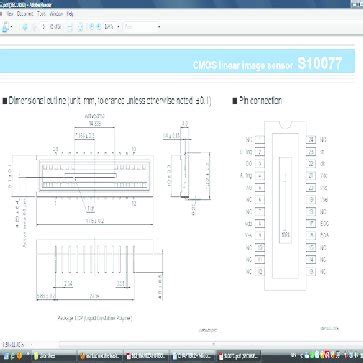Go to the previous page arrow icon
Image resolution: width=363 pixels, height=363 pixels.
click(x=25, y=27)
